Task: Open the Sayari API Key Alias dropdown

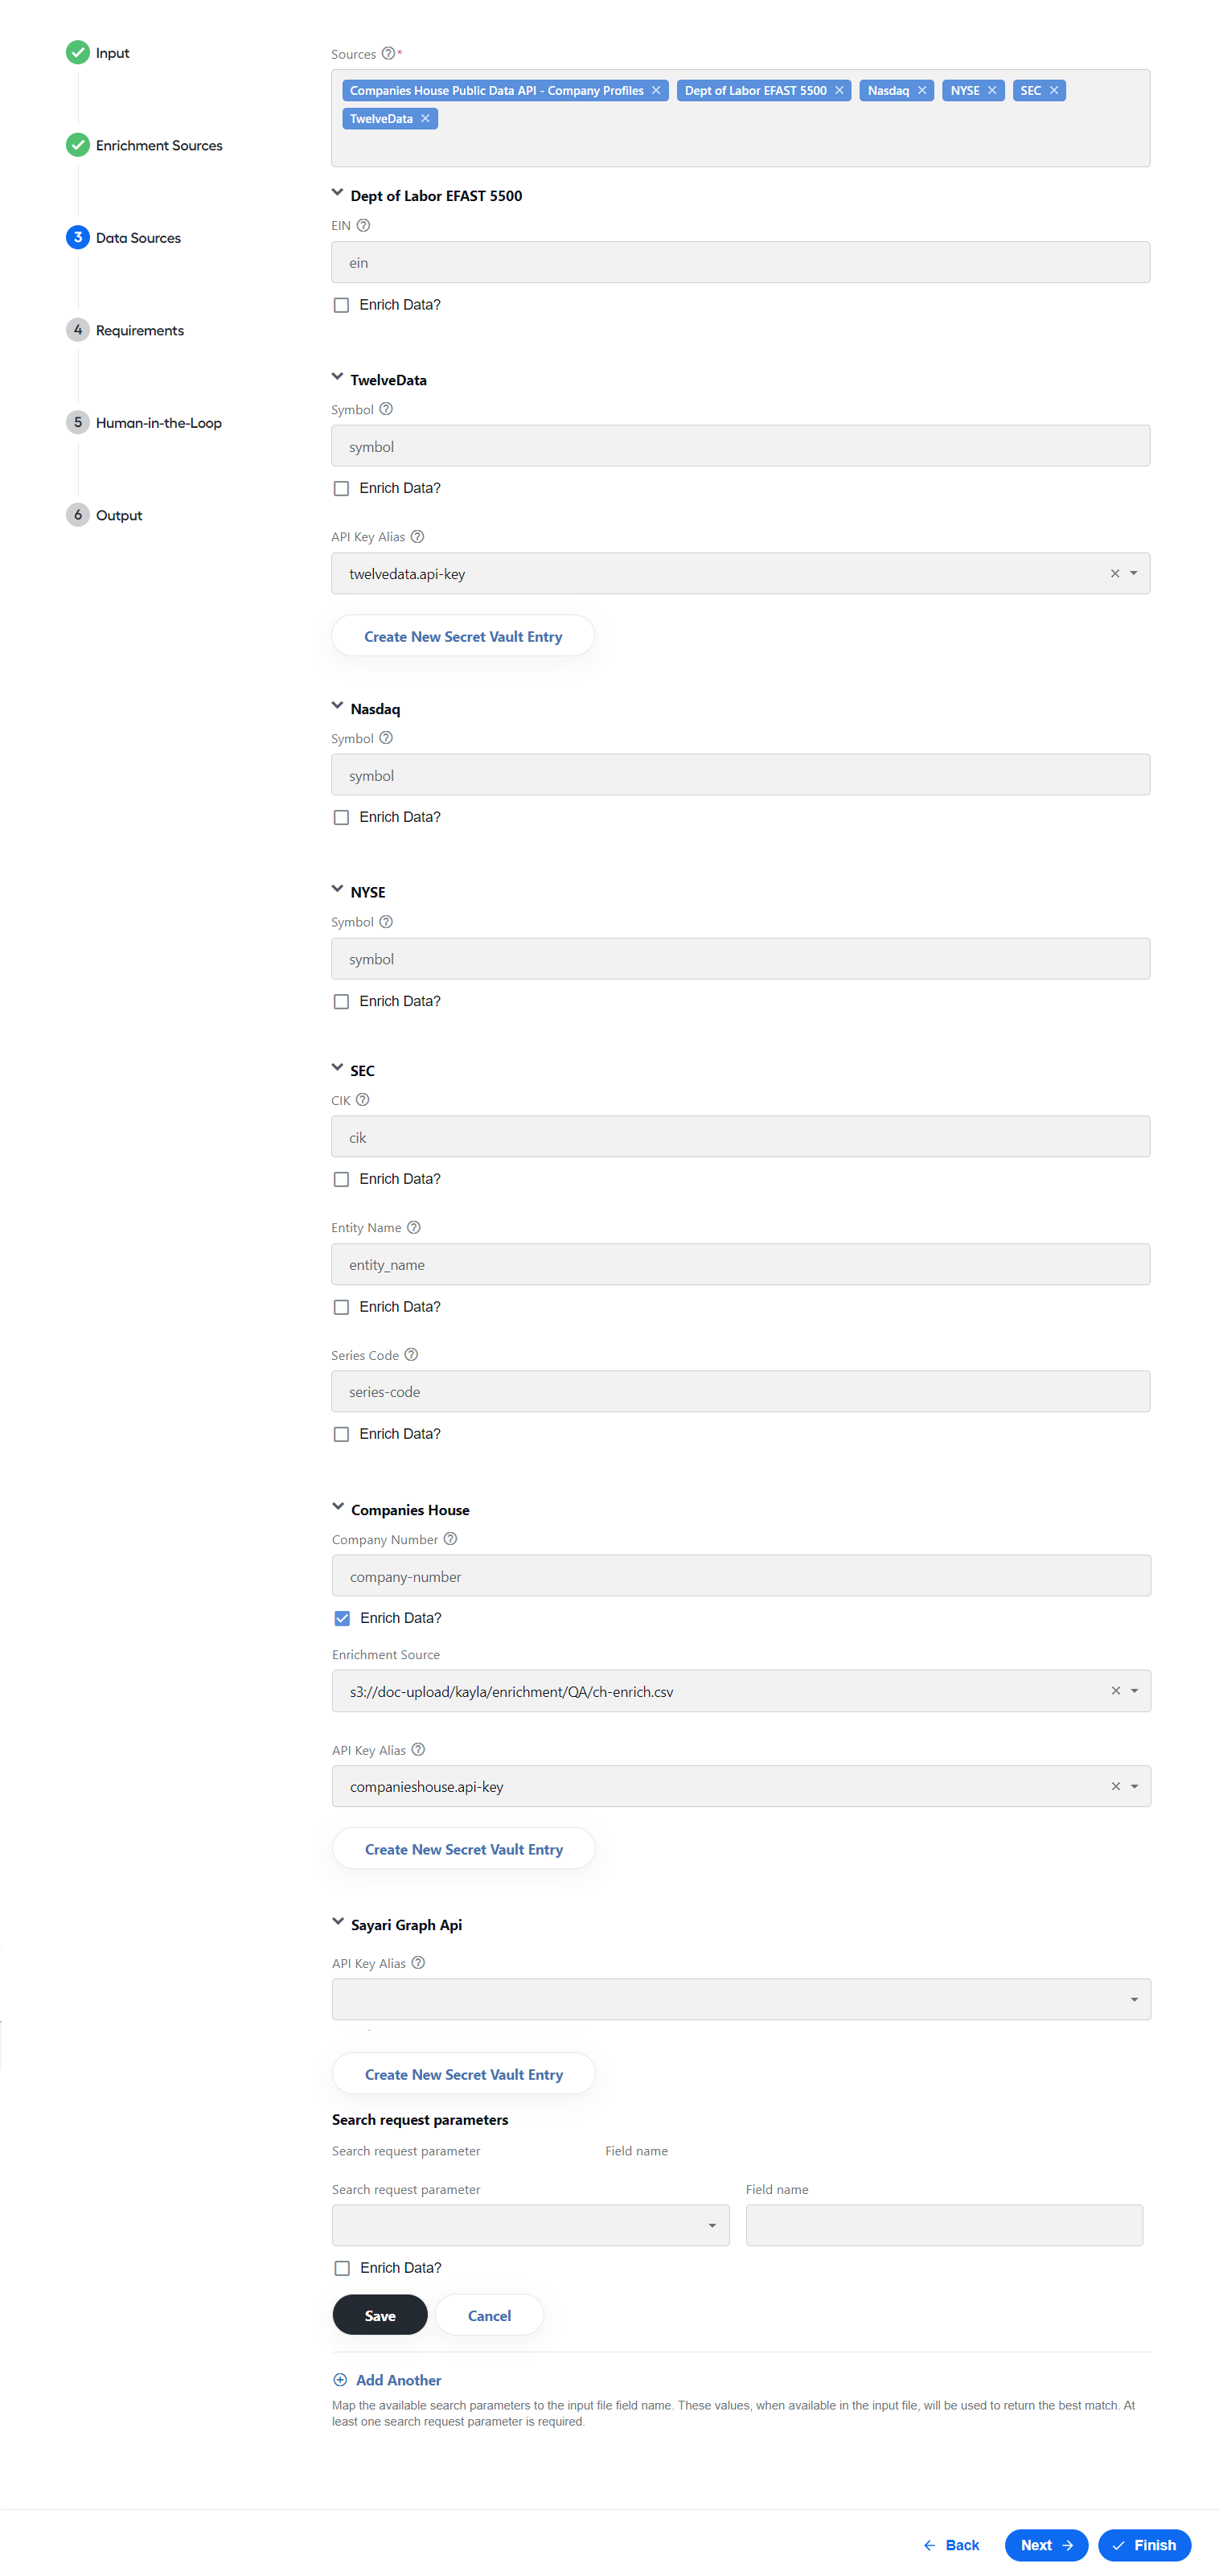Action: (741, 1999)
